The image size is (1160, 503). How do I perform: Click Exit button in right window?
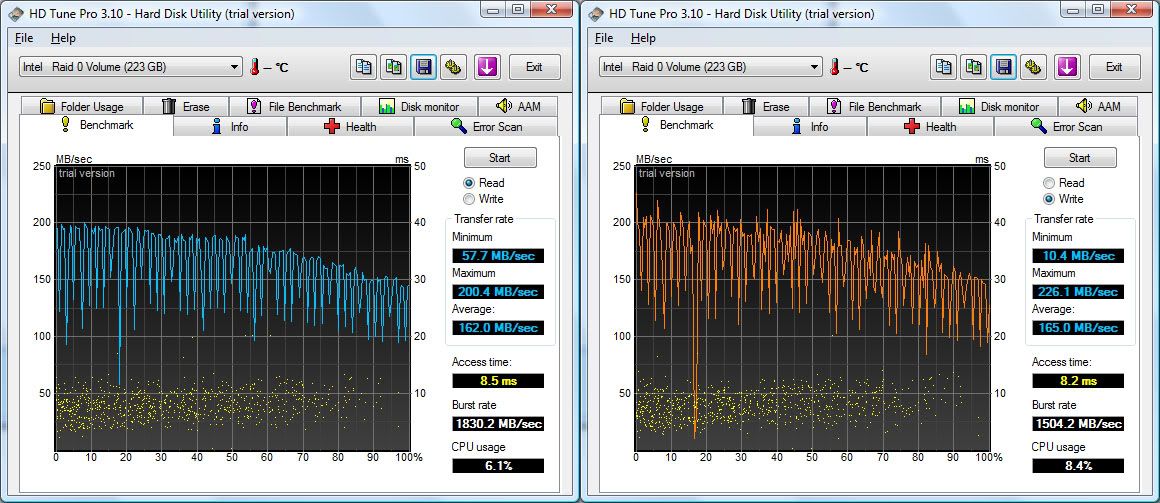(1114, 67)
